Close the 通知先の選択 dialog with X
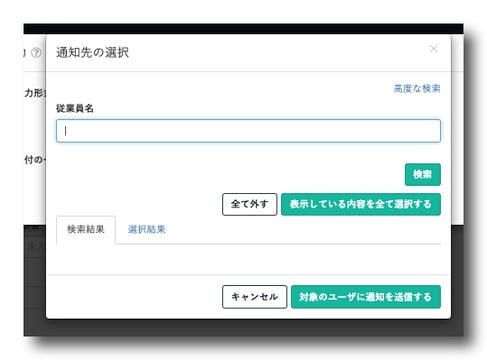The width and height of the screenshot is (487, 360). tap(433, 49)
